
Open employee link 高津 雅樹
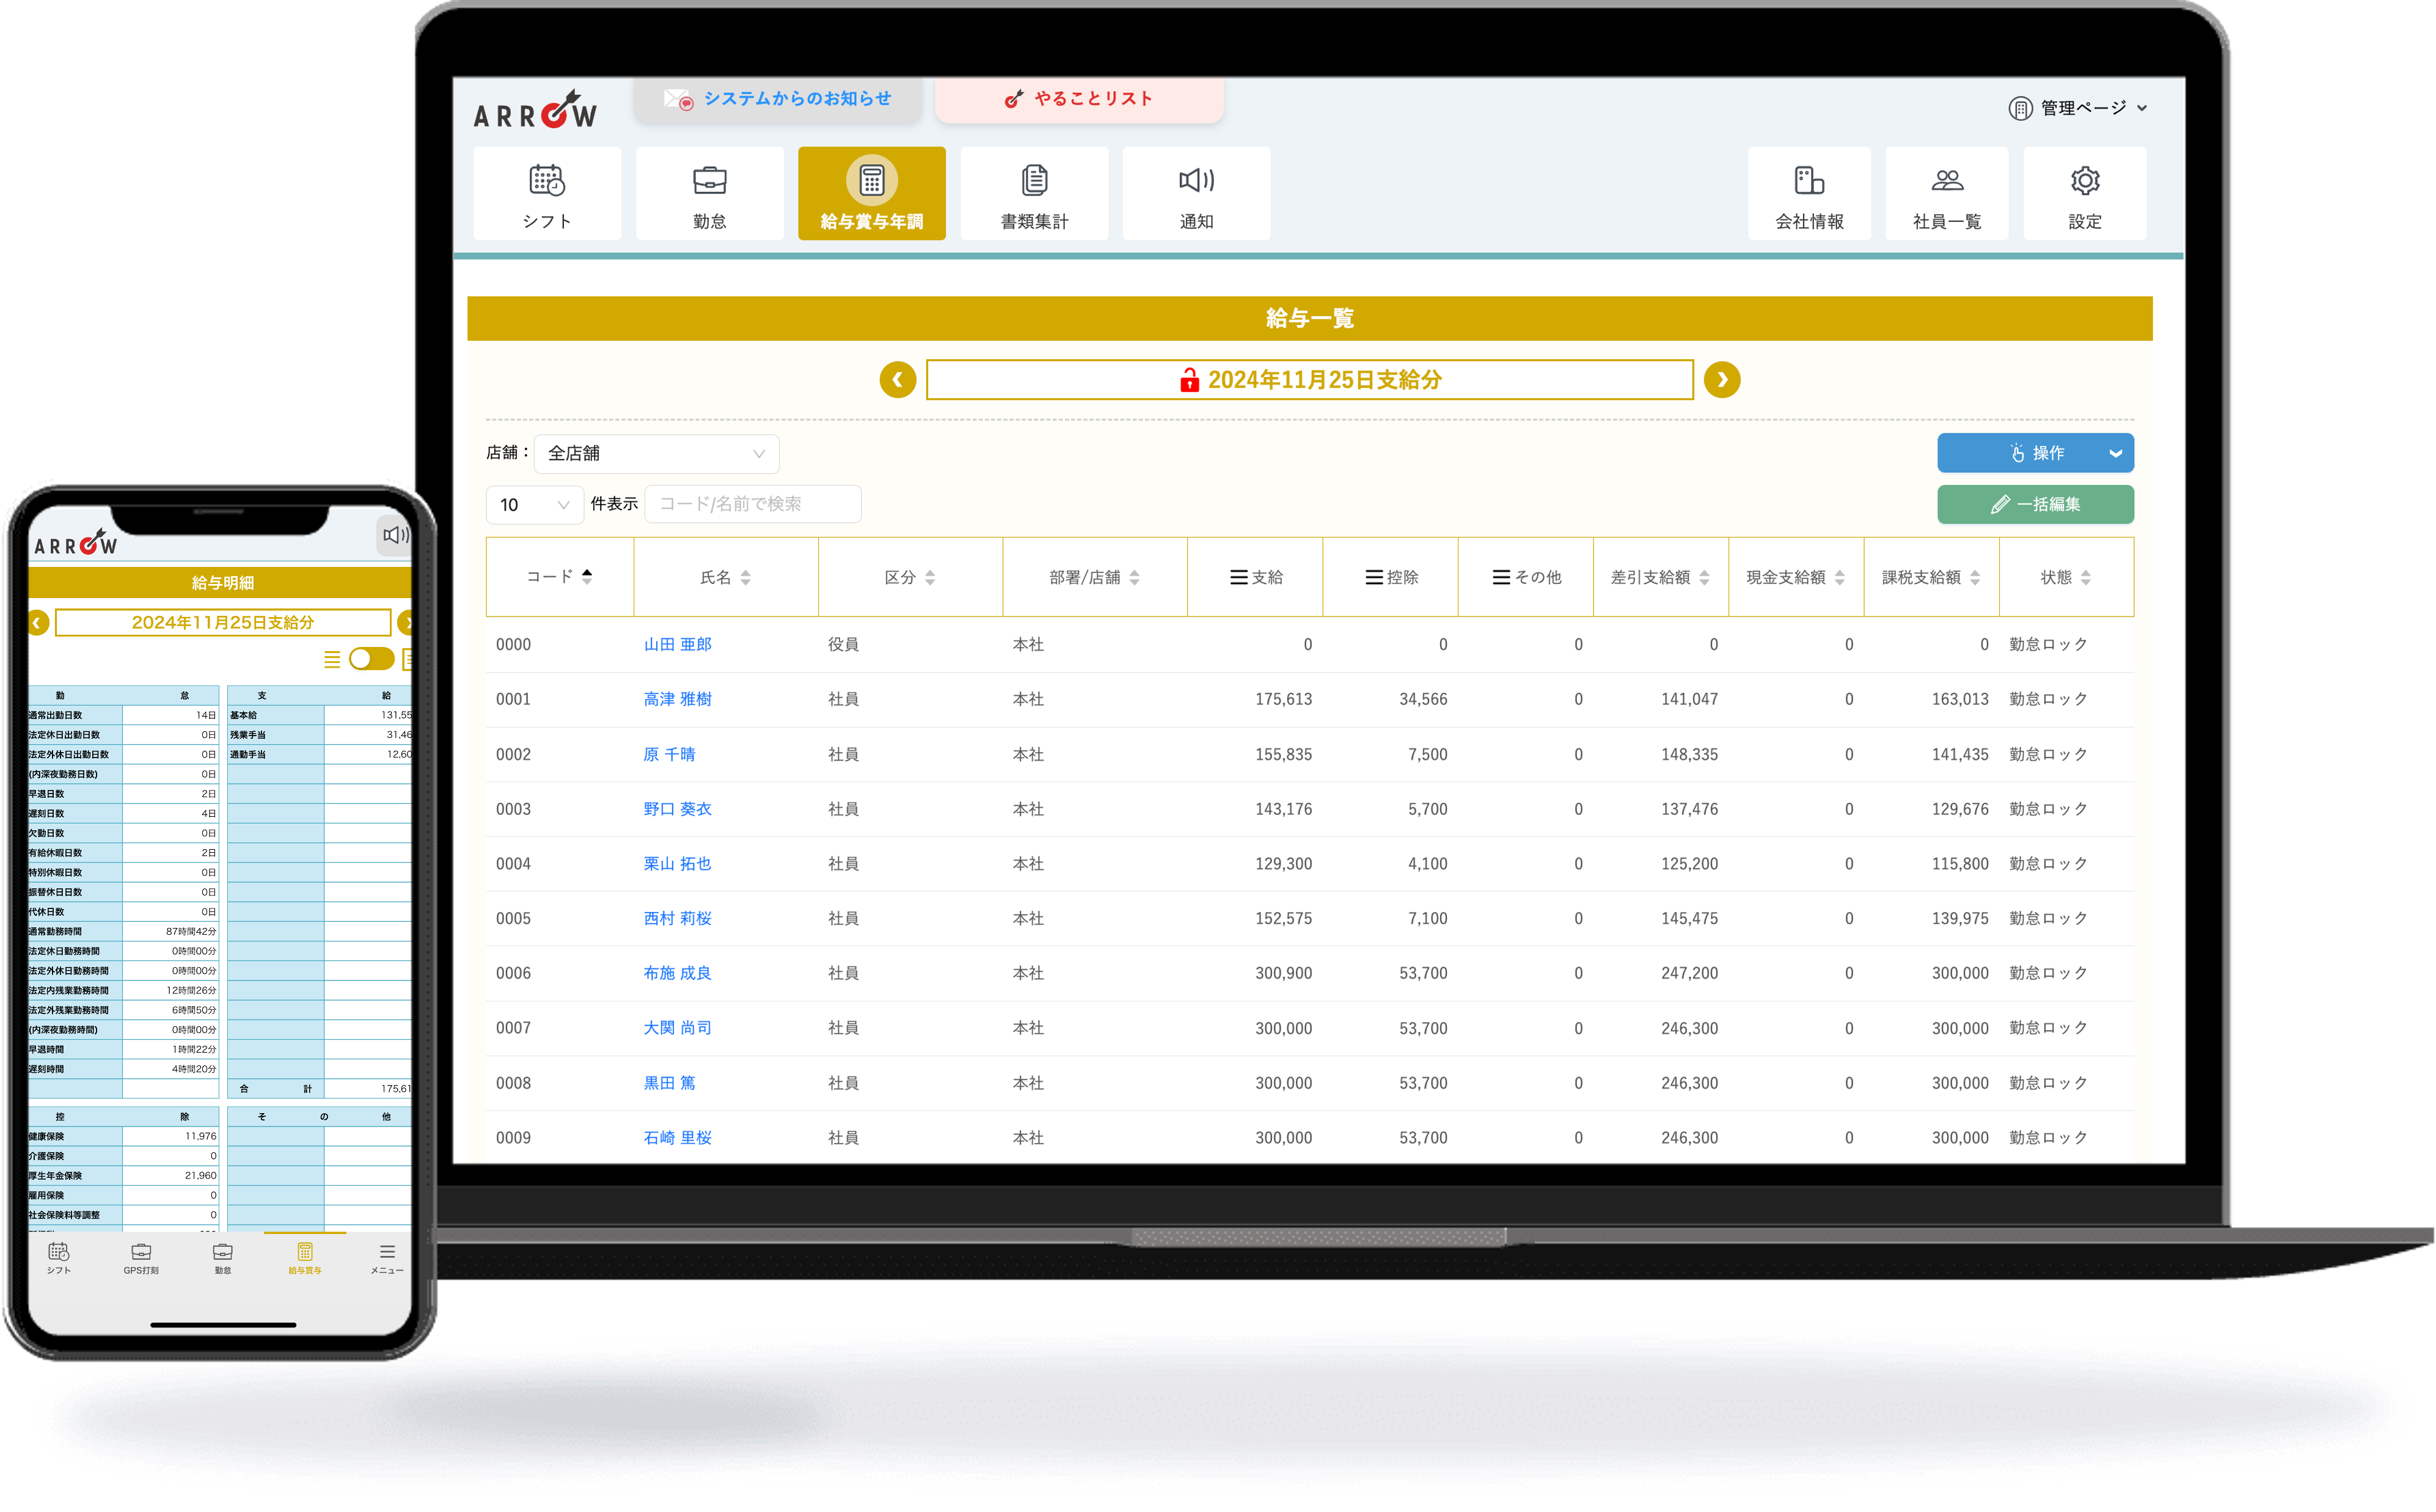click(x=677, y=699)
